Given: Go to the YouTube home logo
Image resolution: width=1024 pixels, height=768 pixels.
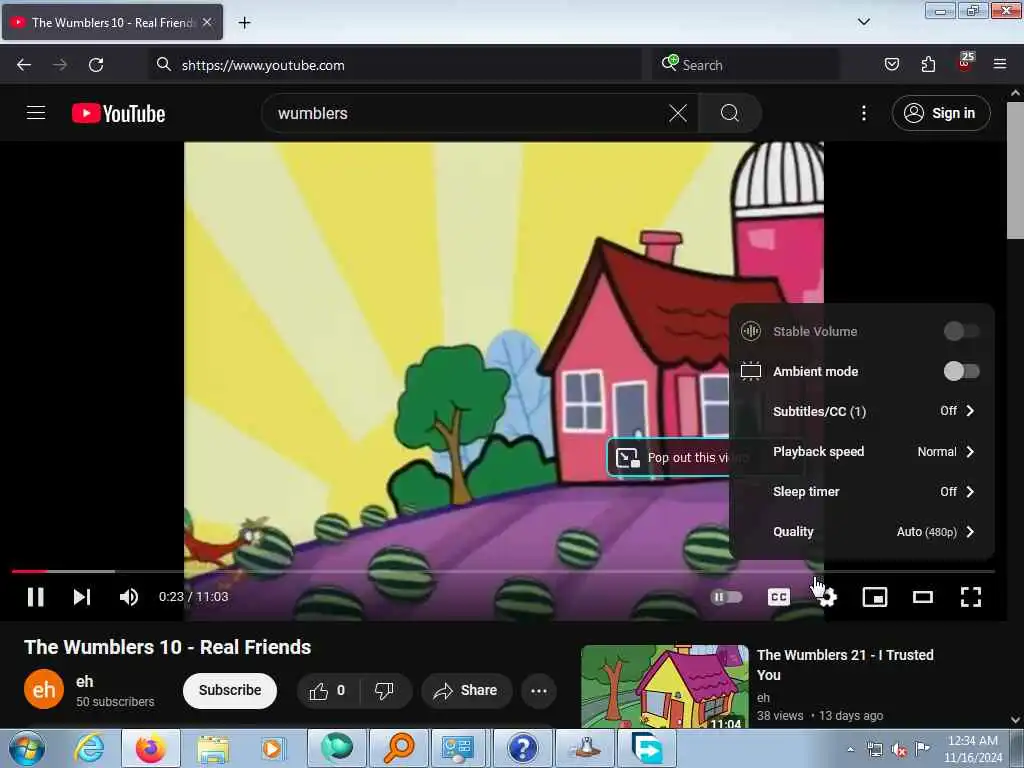Looking at the screenshot, I should click(x=118, y=113).
